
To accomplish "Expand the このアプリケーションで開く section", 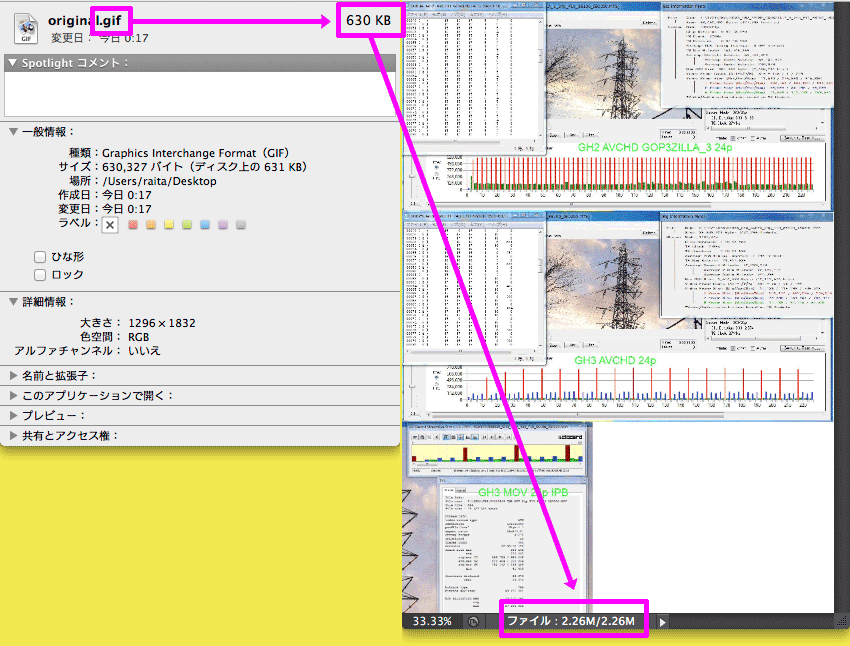I will pyautogui.click(x=12, y=395).
